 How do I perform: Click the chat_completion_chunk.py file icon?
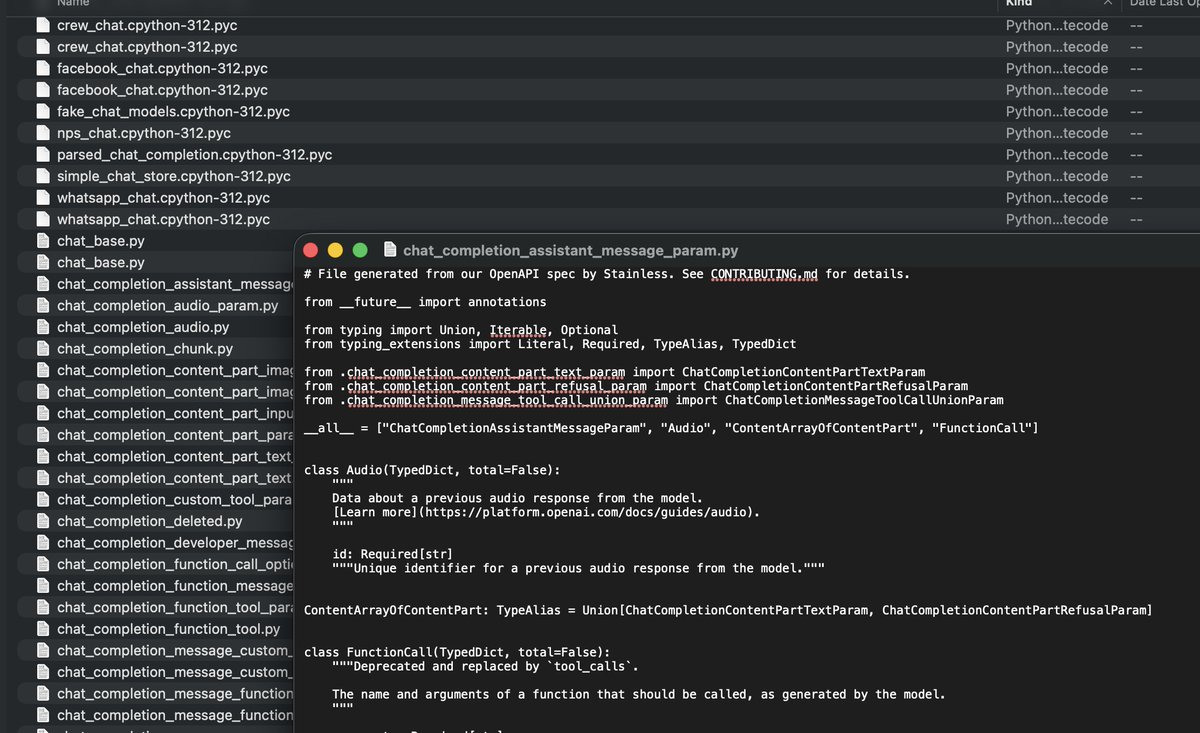tap(43, 349)
